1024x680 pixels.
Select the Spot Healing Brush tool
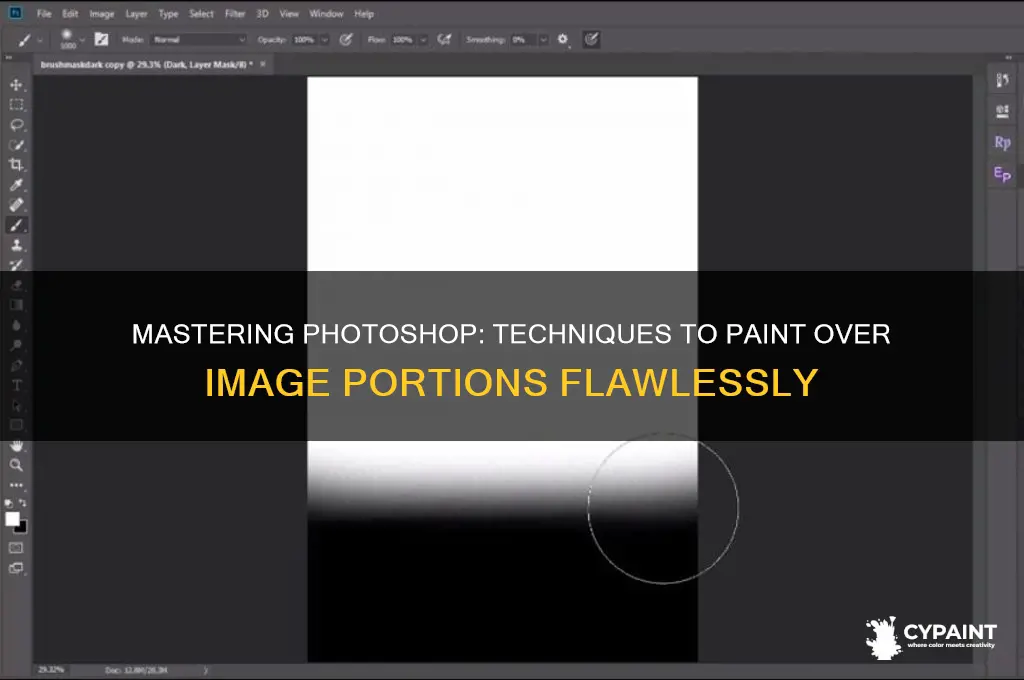point(16,204)
